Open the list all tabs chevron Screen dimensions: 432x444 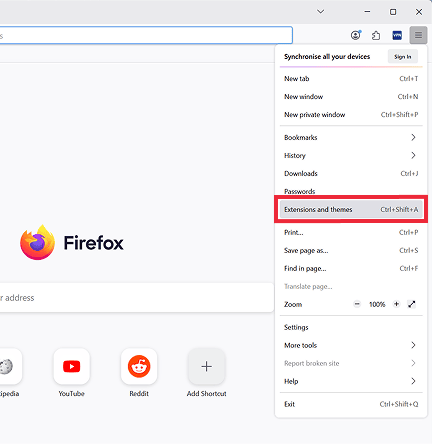[320, 12]
